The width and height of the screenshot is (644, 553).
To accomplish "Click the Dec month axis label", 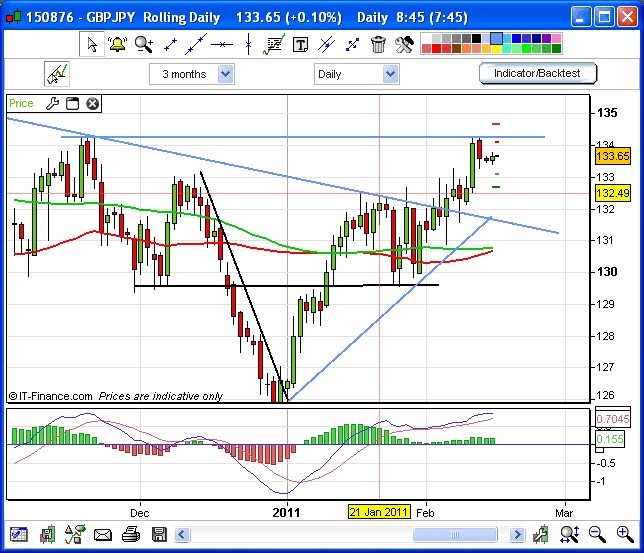I will [140, 513].
